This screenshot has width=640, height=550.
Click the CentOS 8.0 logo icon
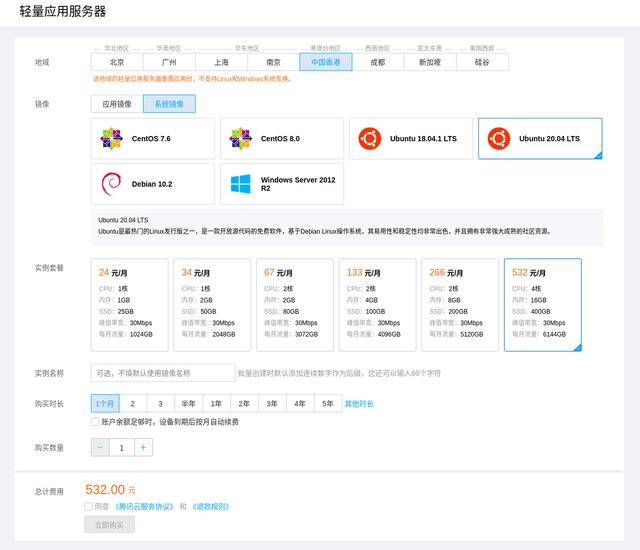[x=241, y=139]
